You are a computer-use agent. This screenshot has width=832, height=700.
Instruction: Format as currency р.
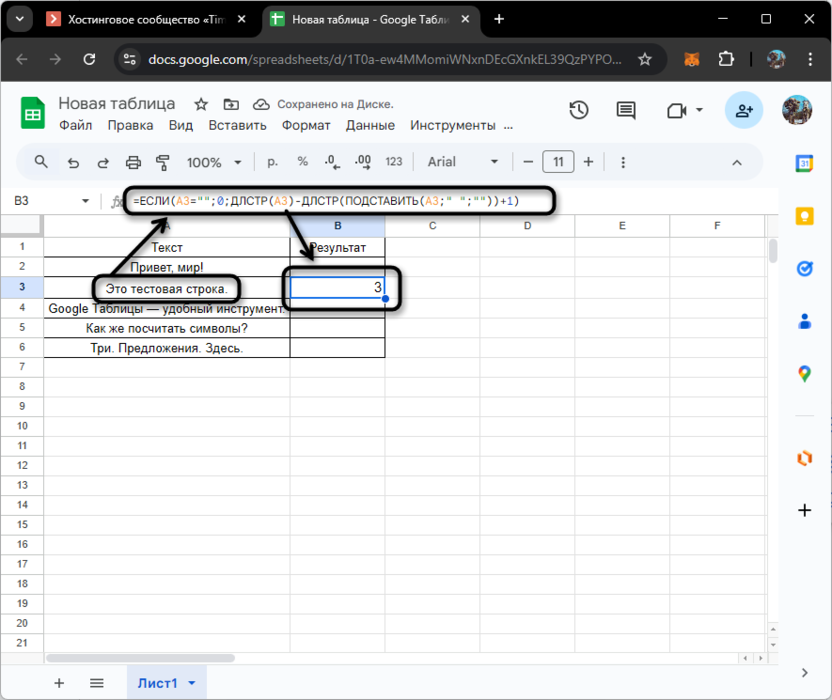pos(272,162)
